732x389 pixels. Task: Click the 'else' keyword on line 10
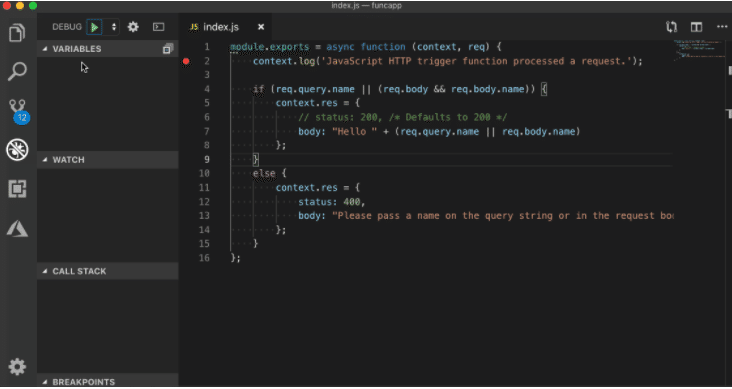point(264,174)
